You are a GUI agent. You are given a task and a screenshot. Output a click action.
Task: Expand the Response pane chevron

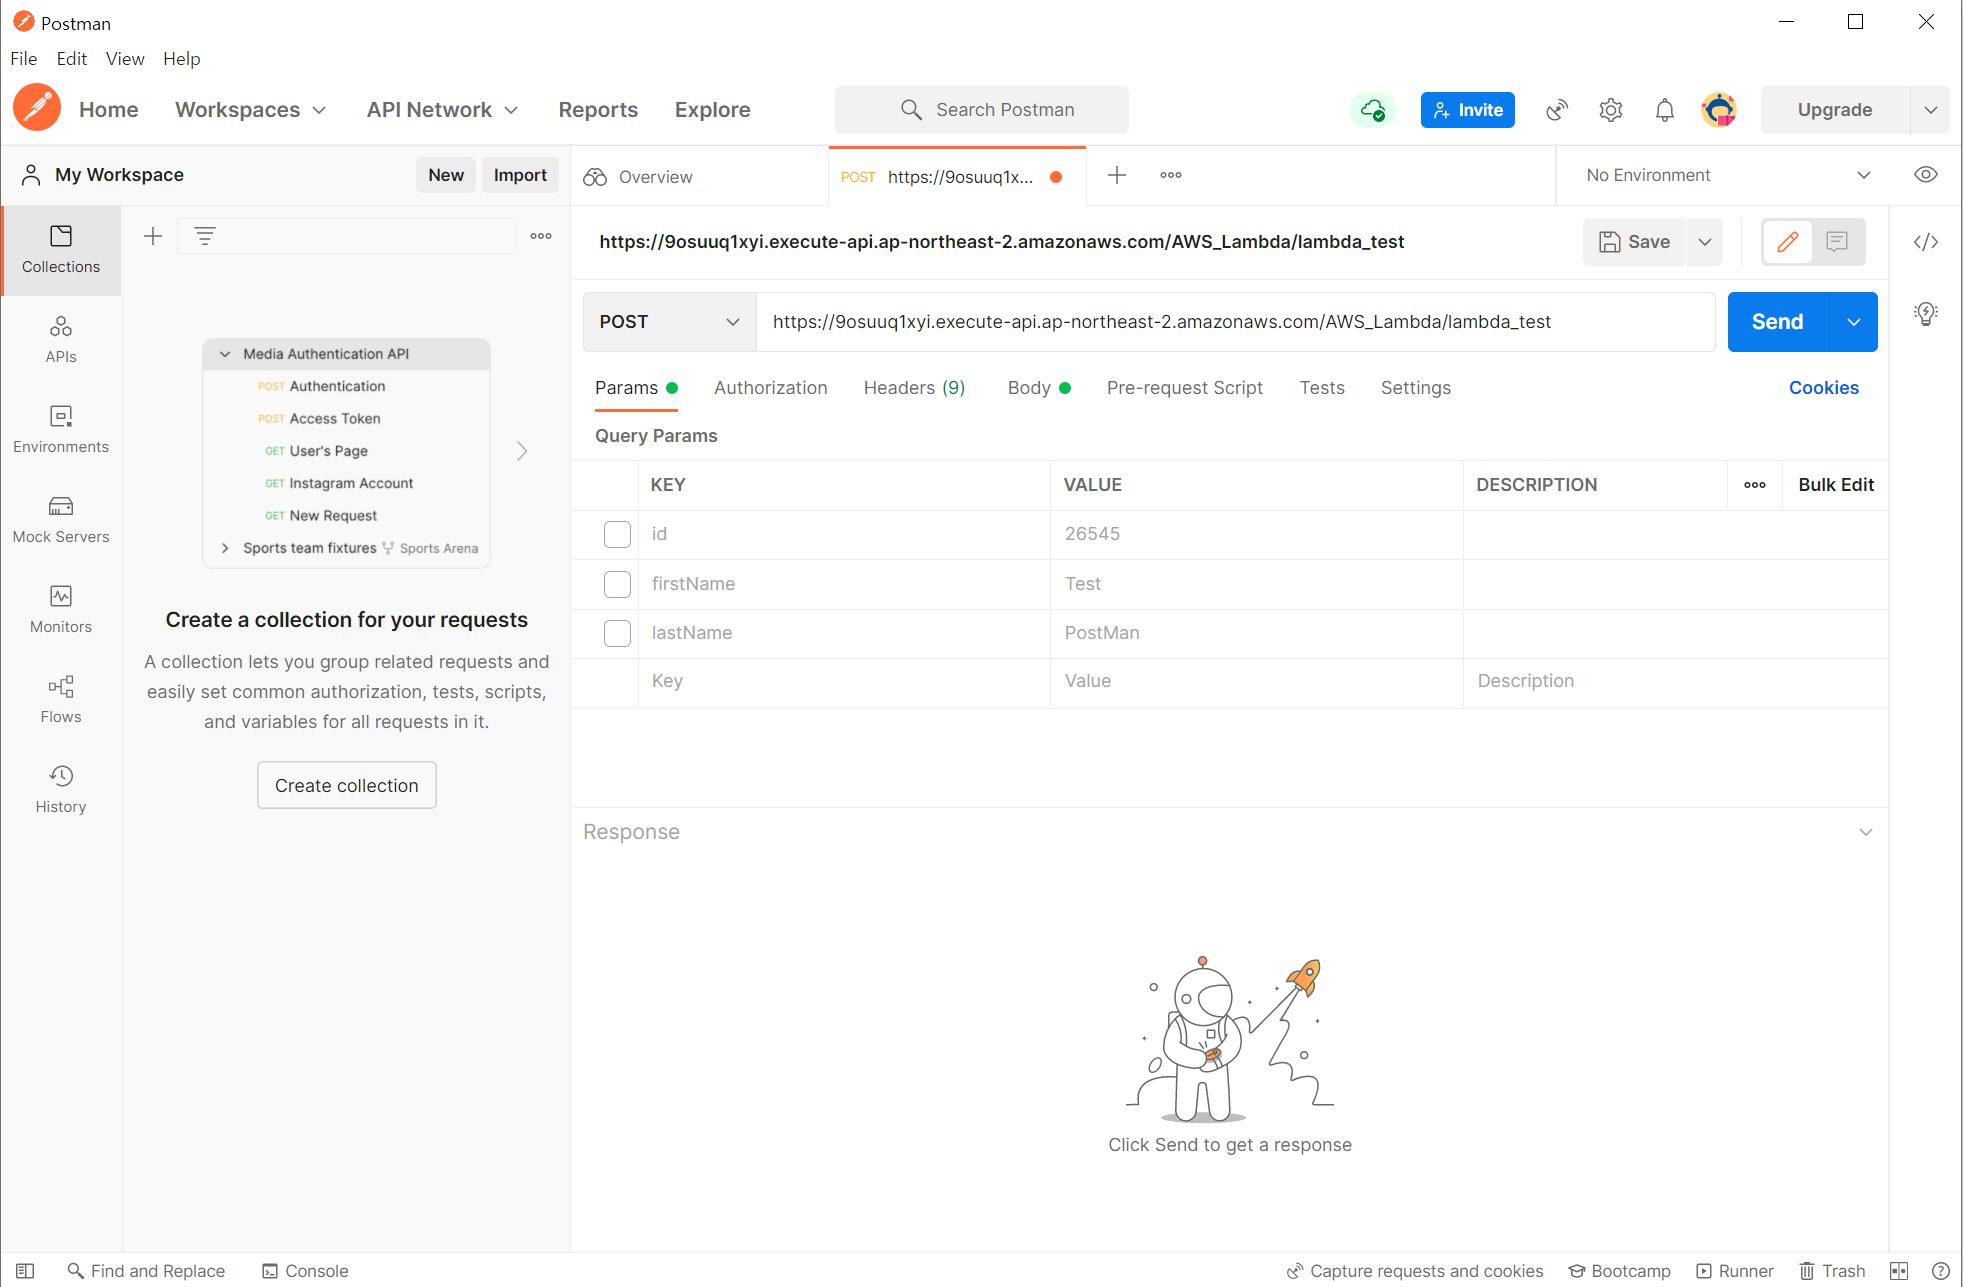(1866, 832)
